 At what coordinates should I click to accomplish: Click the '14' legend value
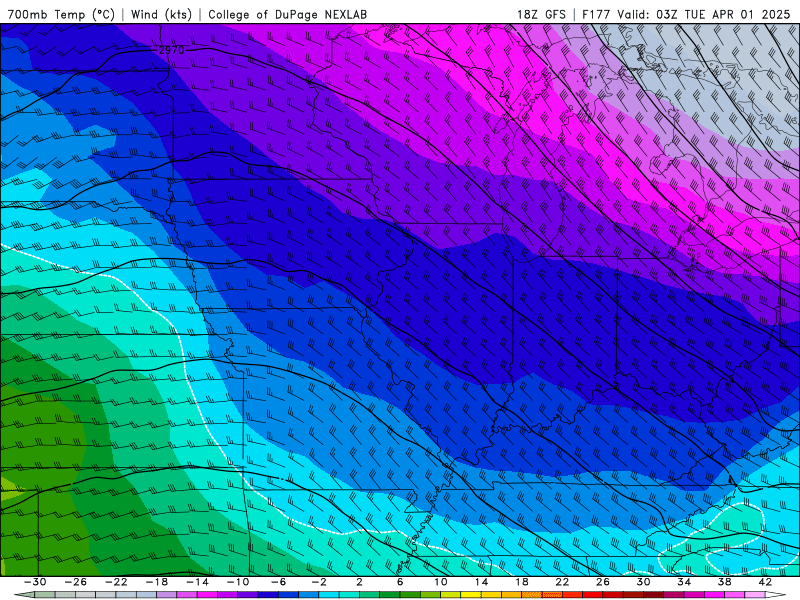[481, 582]
